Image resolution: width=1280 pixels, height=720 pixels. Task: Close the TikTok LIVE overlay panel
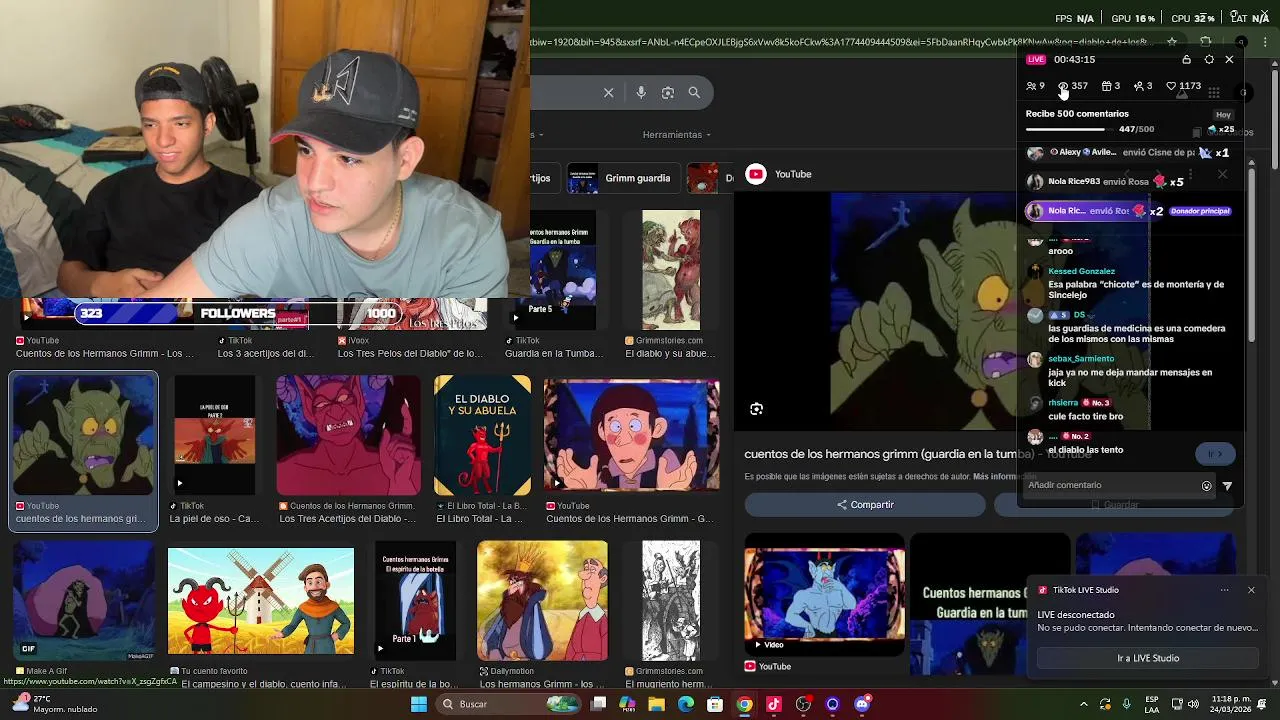tap(1229, 59)
